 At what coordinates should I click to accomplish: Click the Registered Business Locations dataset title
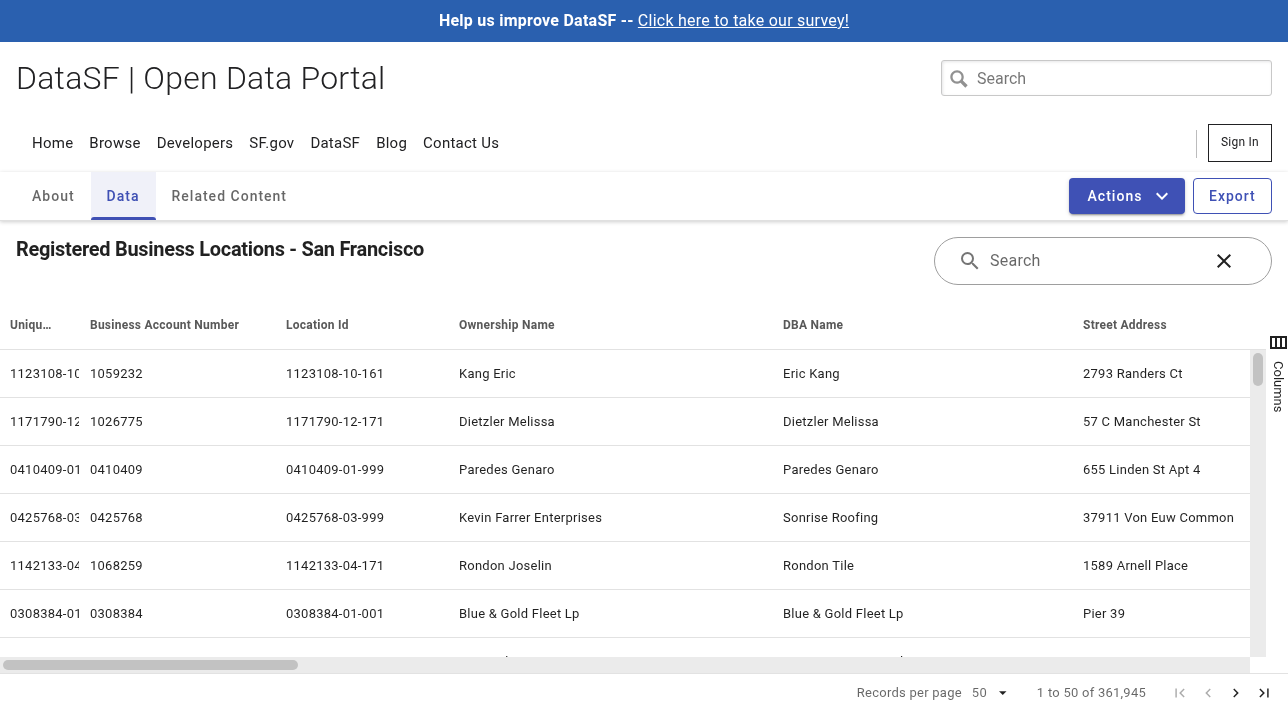(220, 250)
